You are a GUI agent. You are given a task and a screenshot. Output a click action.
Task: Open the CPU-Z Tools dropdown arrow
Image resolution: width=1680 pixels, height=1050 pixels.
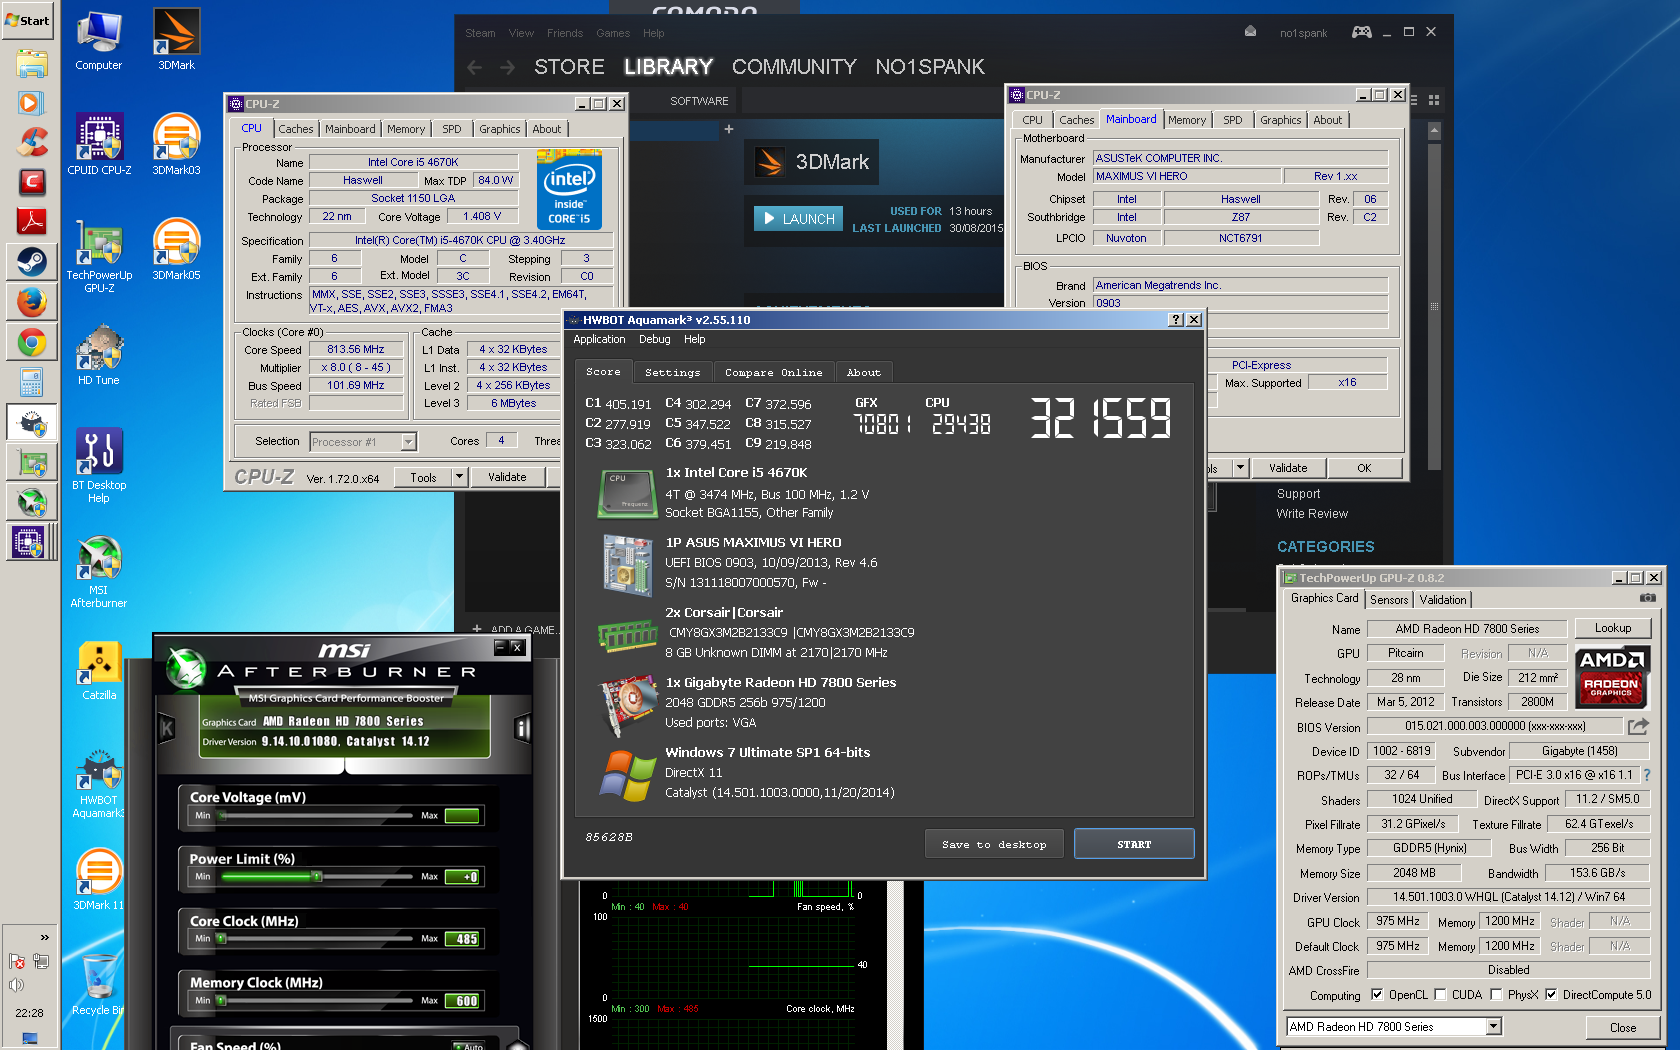coord(459,477)
